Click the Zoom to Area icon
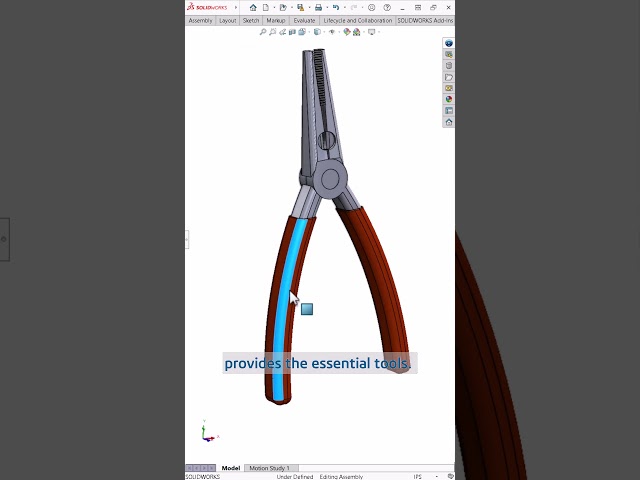Image resolution: width=640 pixels, height=480 pixels. [273, 32]
